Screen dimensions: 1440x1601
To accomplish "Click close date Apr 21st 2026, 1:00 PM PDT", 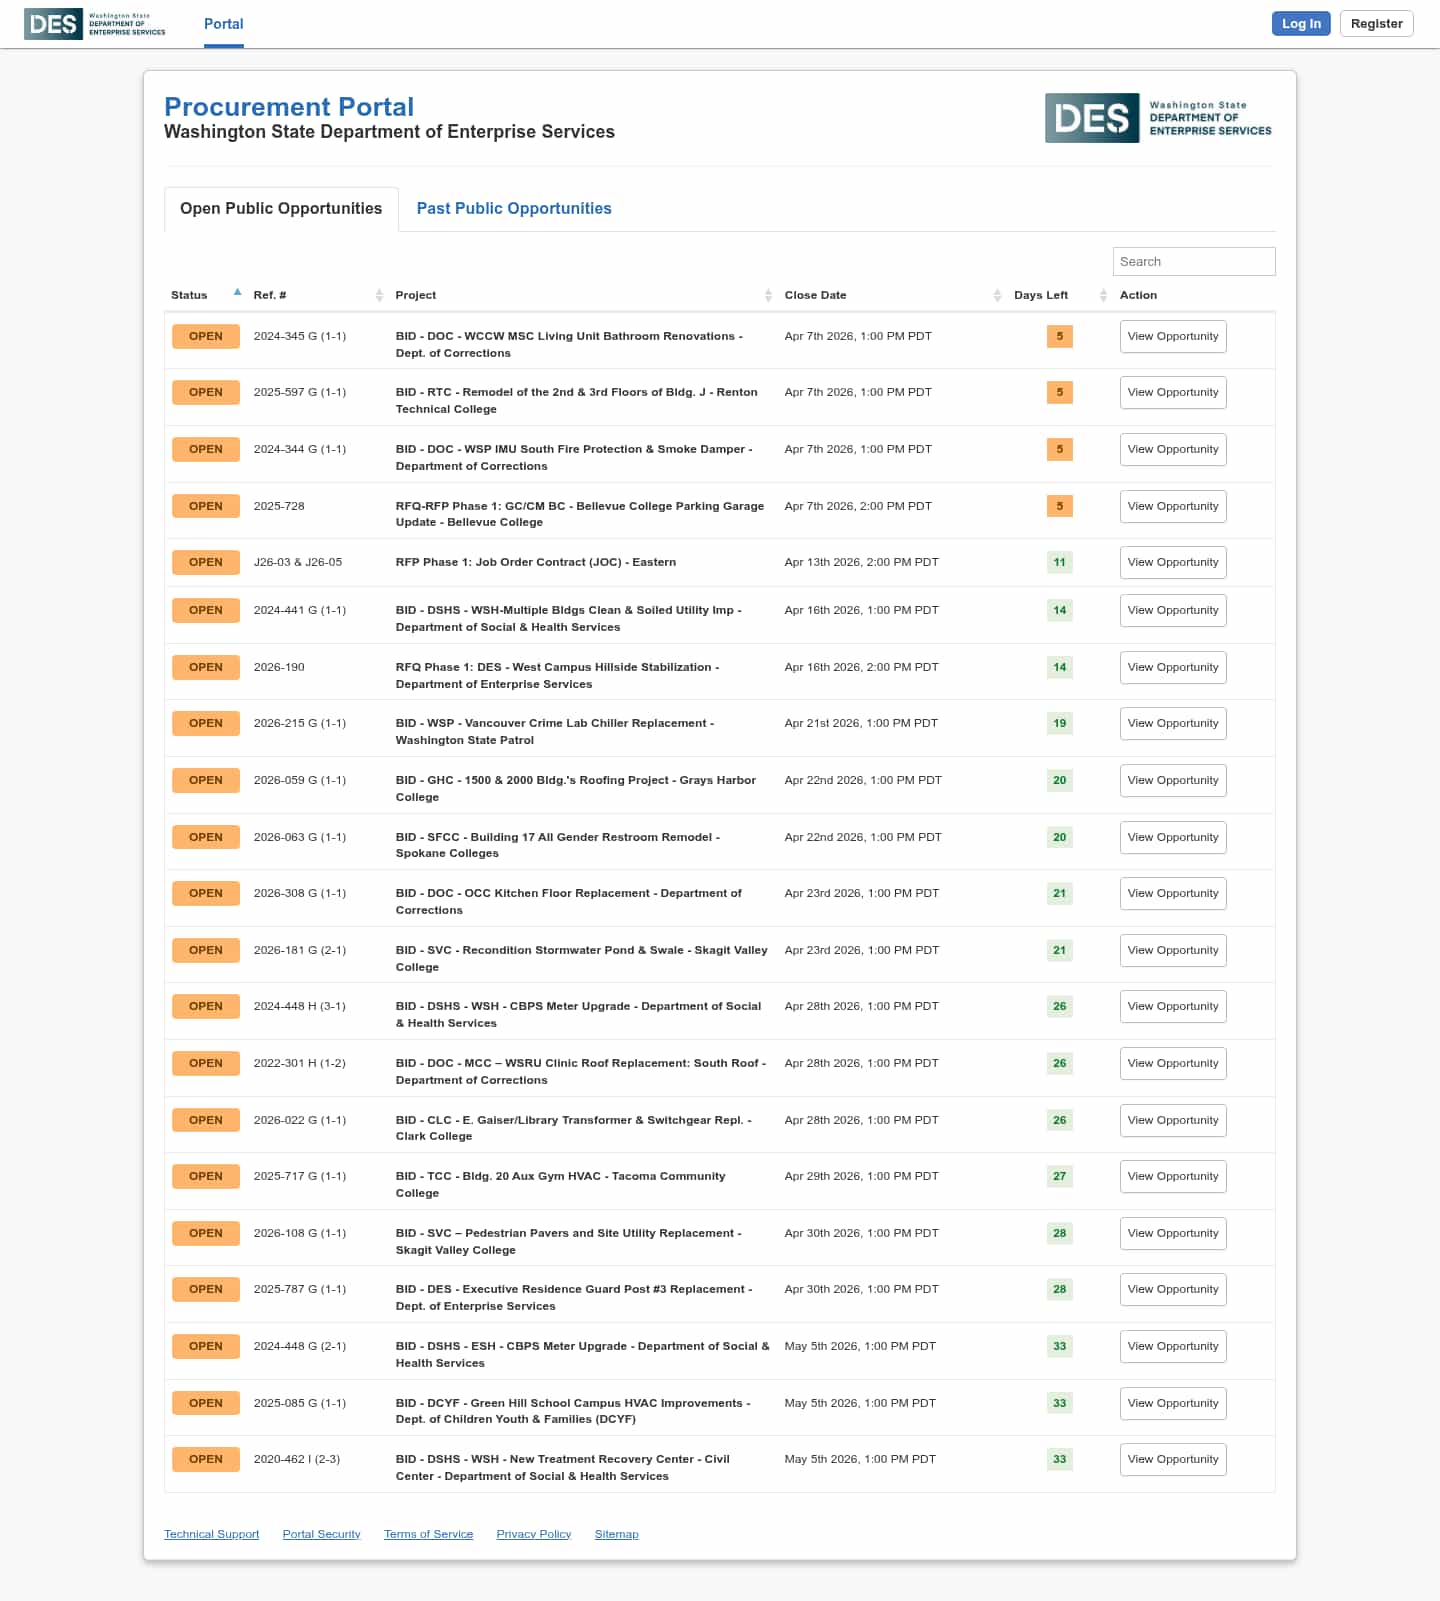I will pos(861,723).
